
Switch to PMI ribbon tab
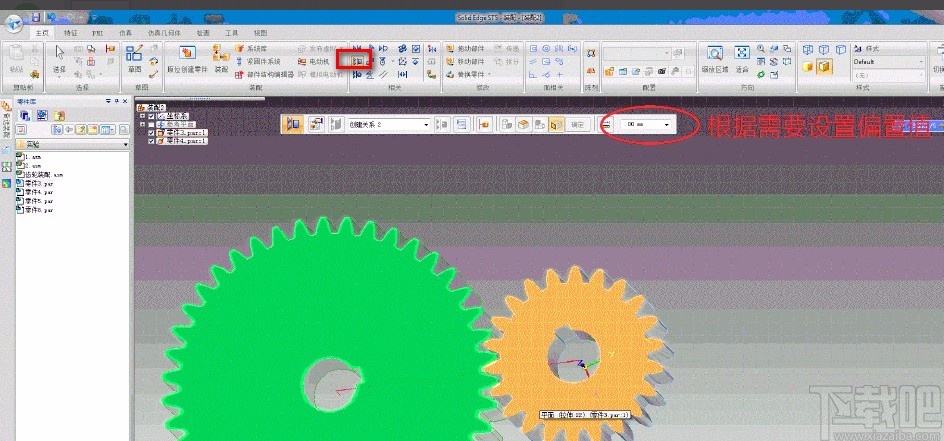[98, 33]
